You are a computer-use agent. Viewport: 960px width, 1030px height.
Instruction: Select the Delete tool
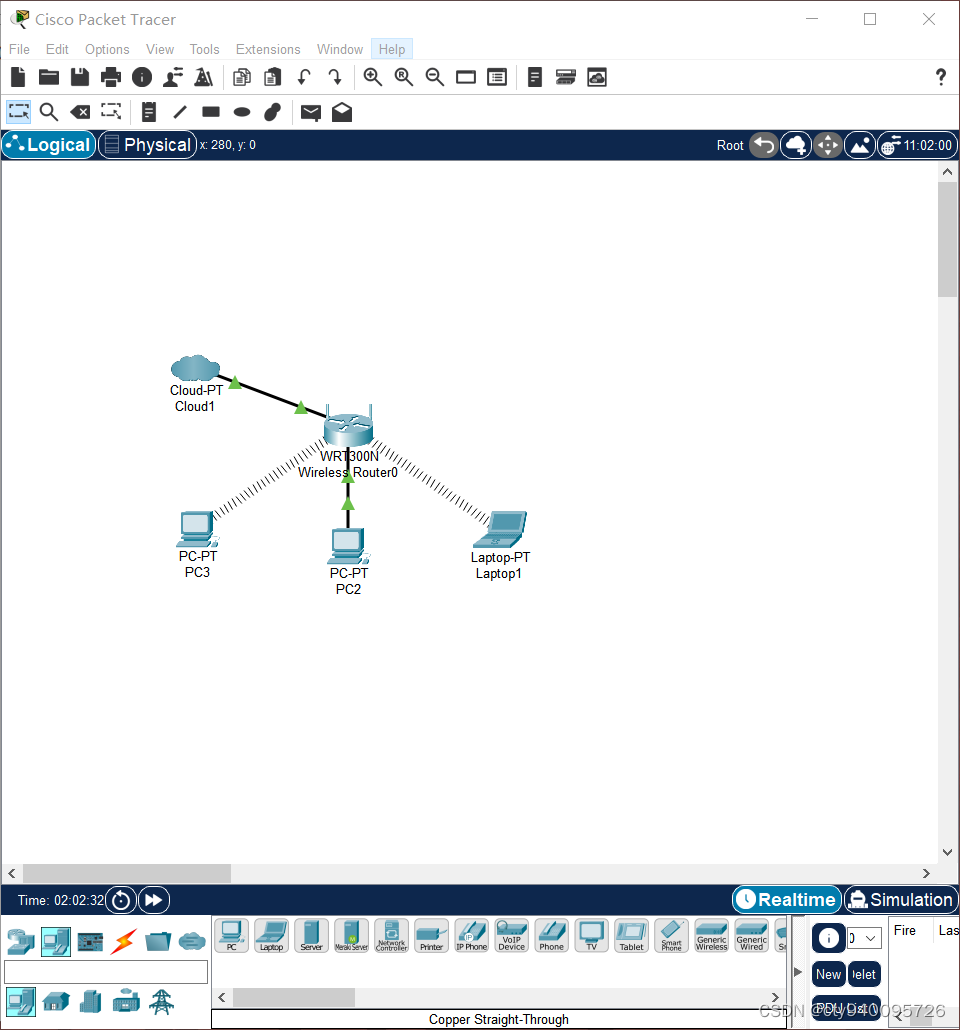(80, 112)
